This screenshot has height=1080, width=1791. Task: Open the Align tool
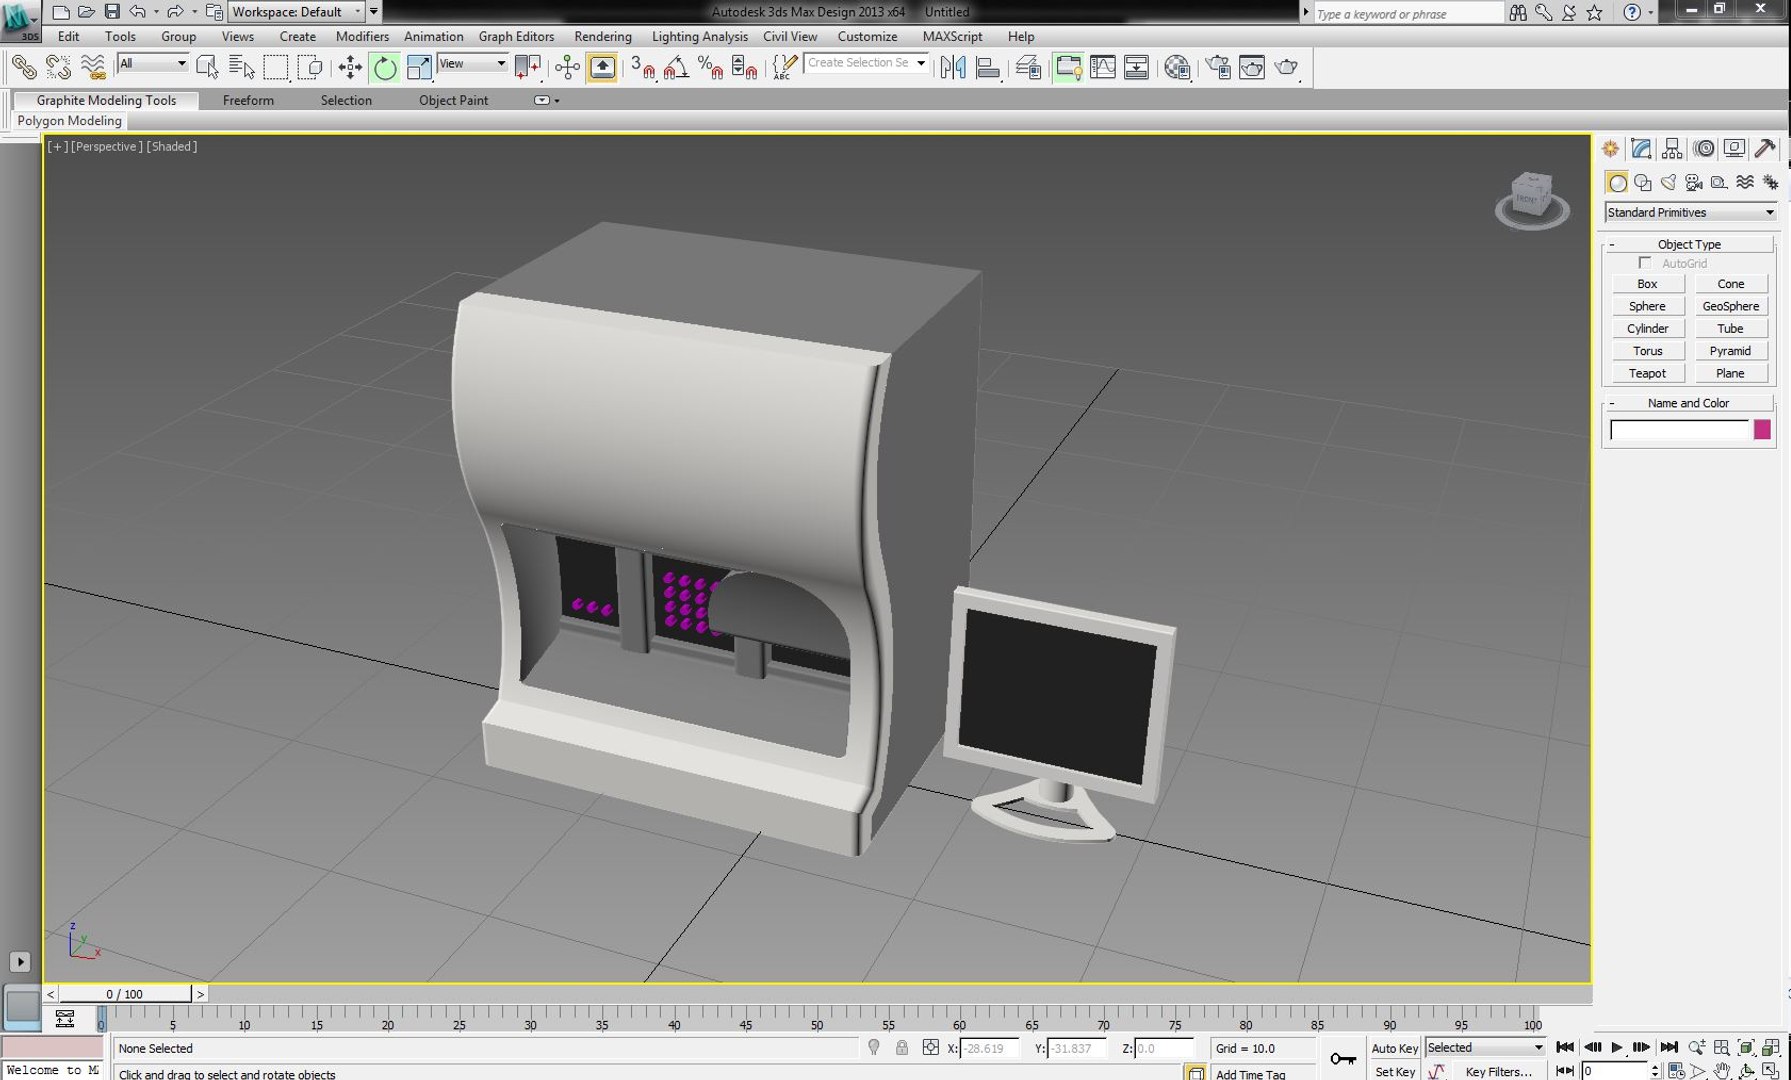click(988, 67)
